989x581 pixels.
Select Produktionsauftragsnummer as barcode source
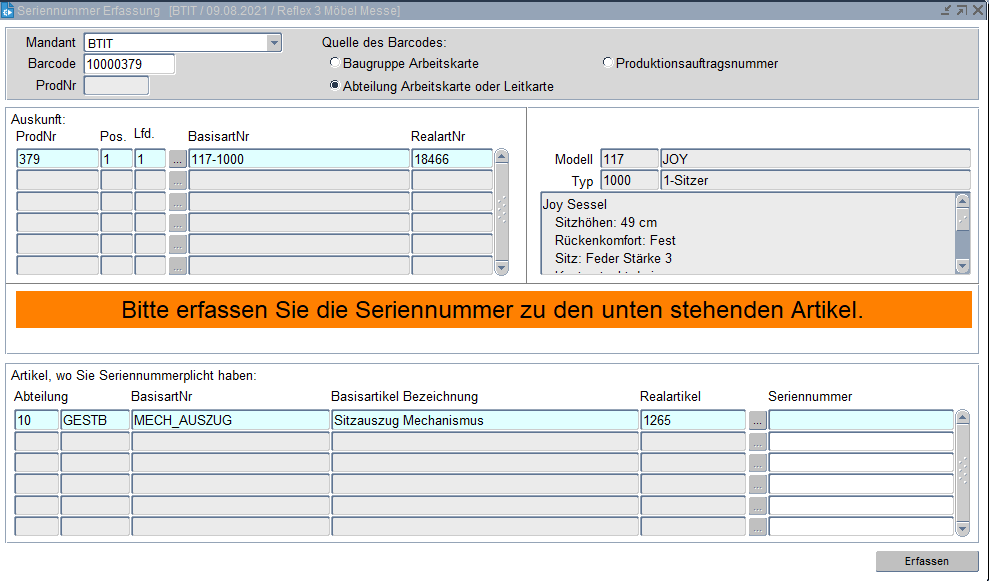(608, 64)
